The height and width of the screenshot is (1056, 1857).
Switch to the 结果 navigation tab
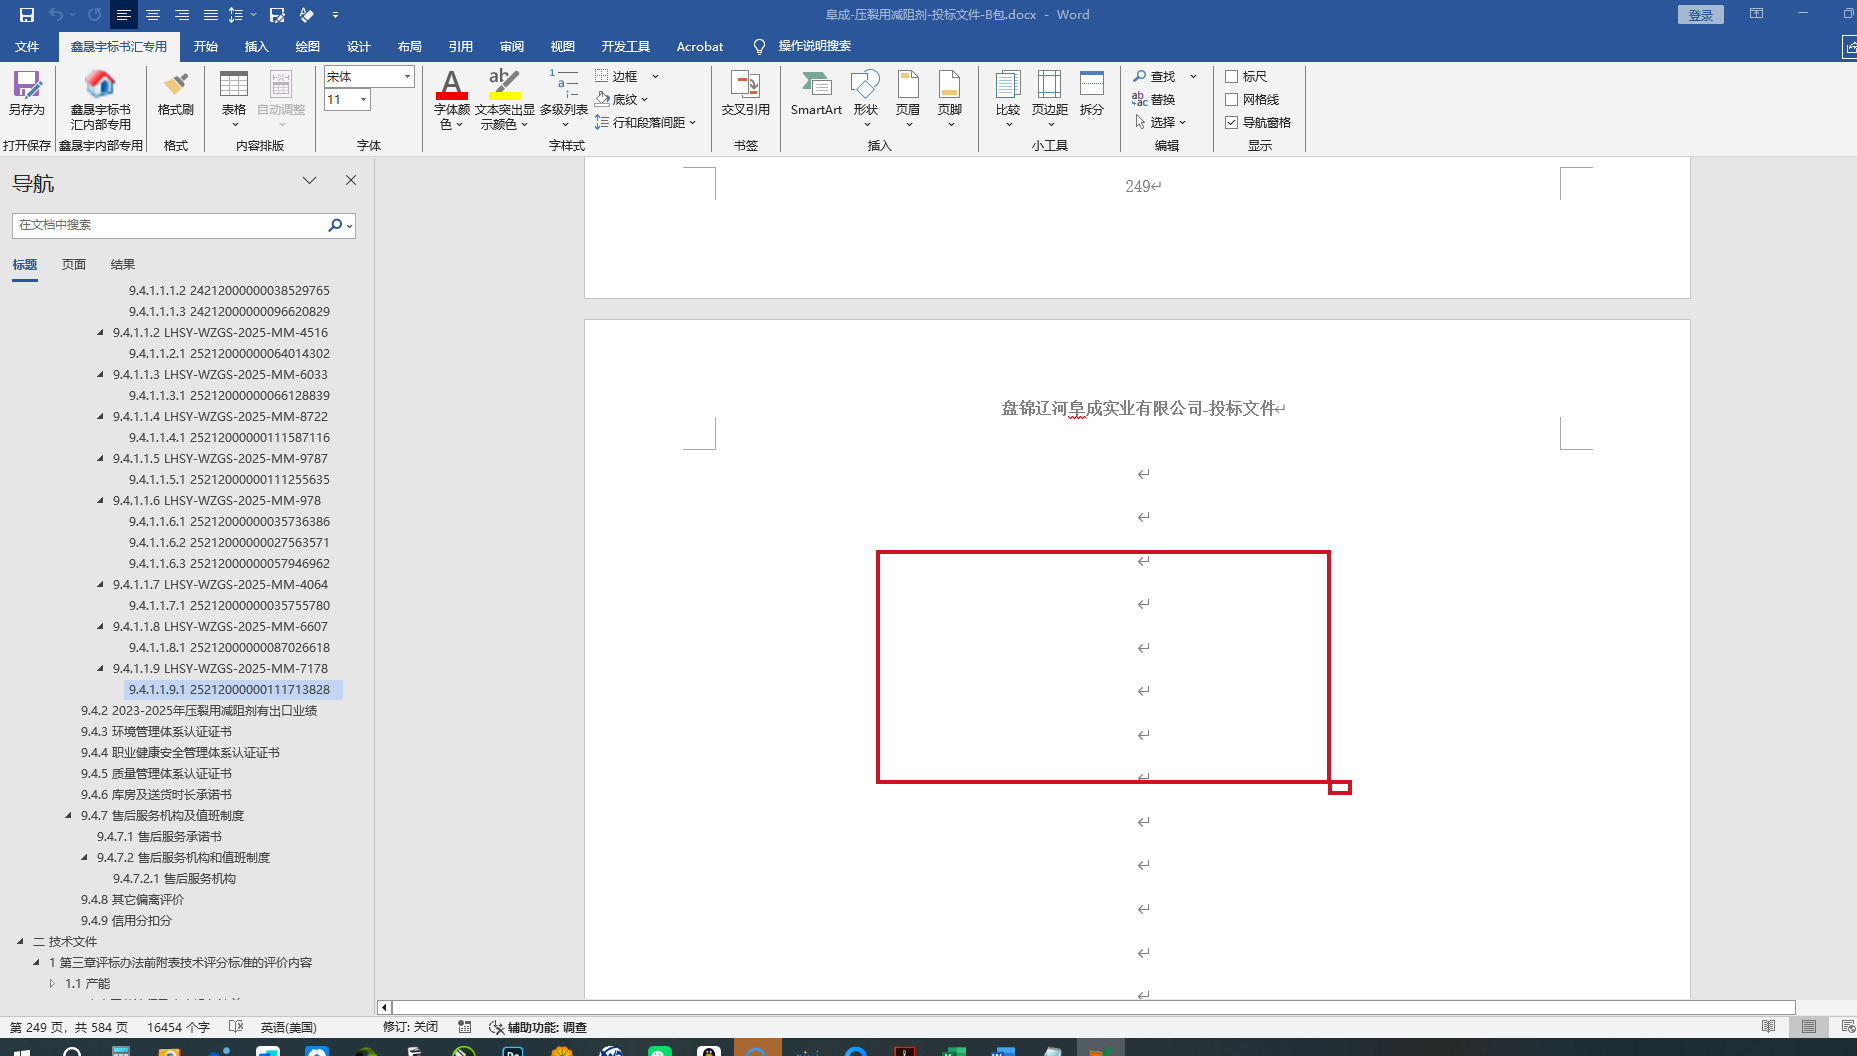pos(123,264)
